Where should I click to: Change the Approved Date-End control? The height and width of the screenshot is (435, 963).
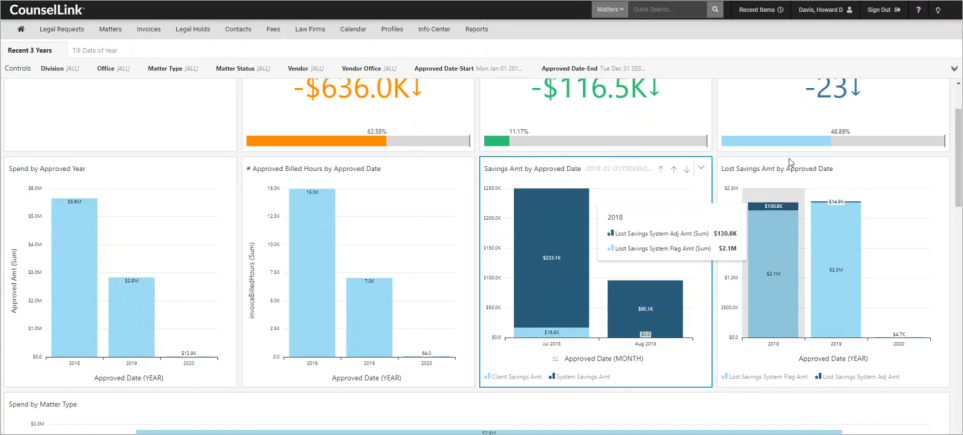coord(593,69)
